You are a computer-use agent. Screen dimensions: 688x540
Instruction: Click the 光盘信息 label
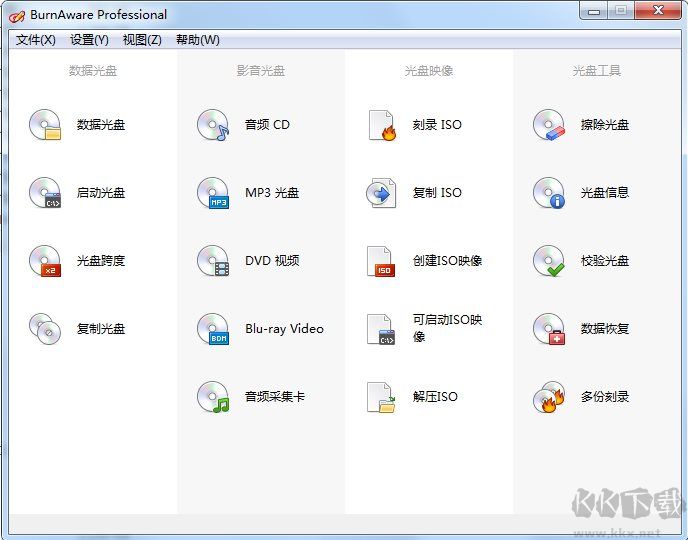click(x=605, y=193)
